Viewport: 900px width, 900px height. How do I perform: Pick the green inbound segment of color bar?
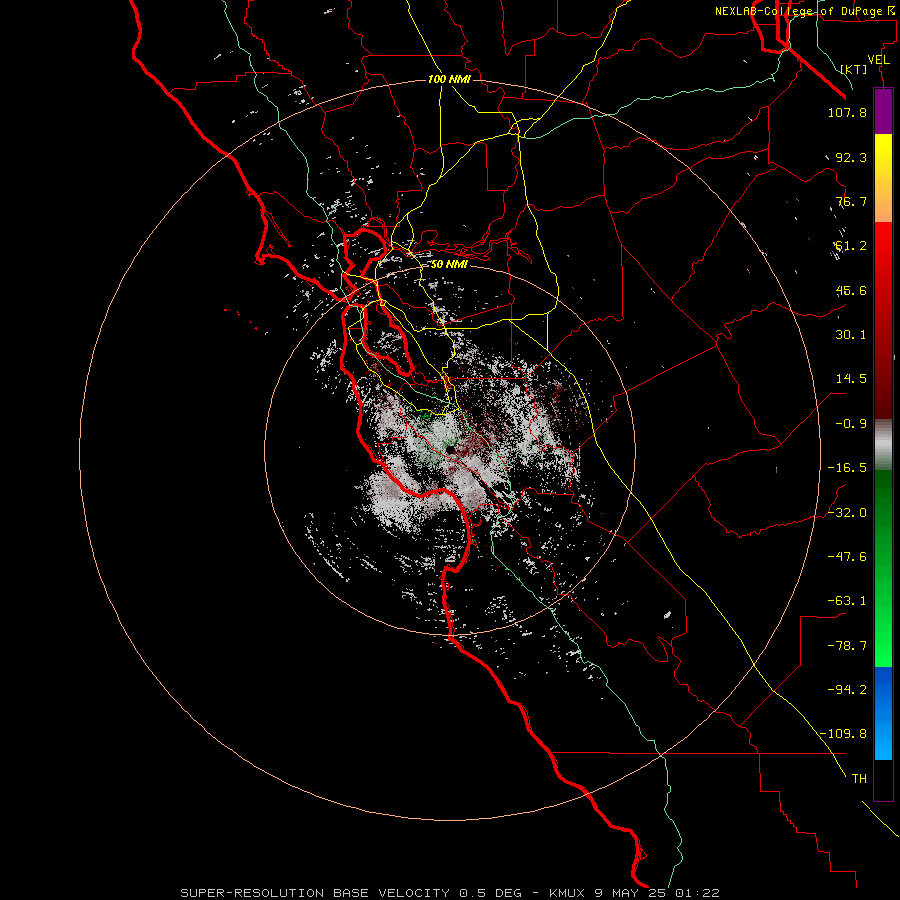point(883,568)
